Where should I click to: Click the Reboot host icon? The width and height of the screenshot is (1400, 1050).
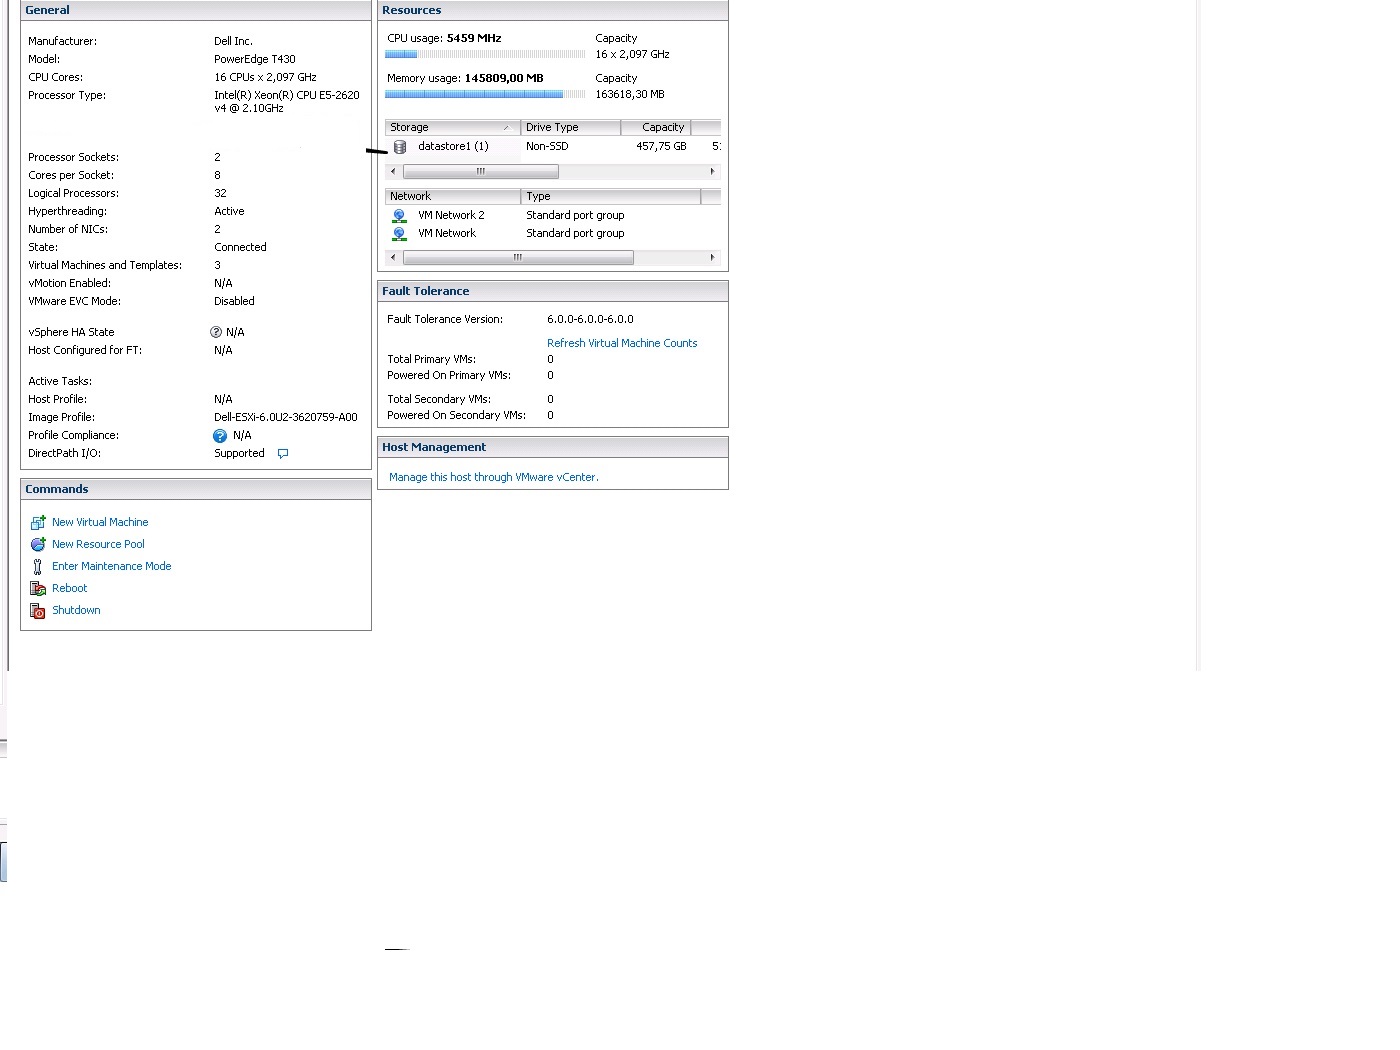point(38,588)
